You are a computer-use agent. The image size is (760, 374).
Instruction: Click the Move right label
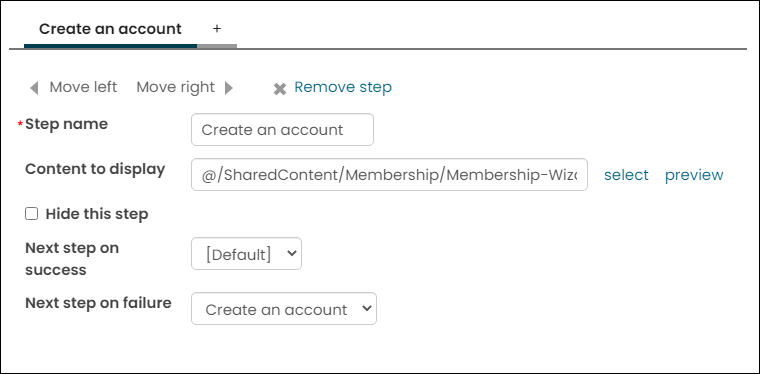[x=175, y=87]
